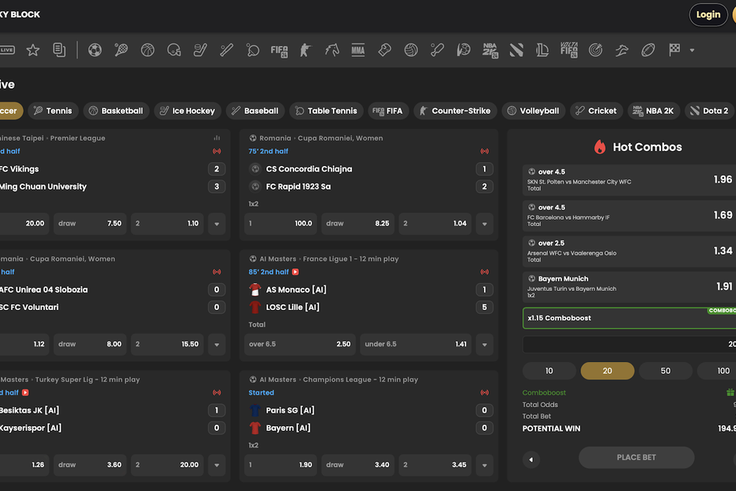Viewport: 736px width, 491px height.
Task: Select the Darts target icon
Action: 596,50
